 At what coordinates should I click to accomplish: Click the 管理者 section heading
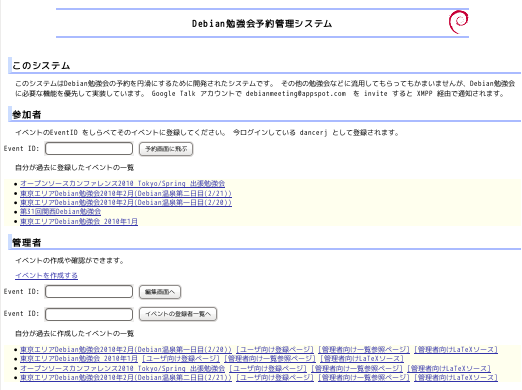coord(27,242)
